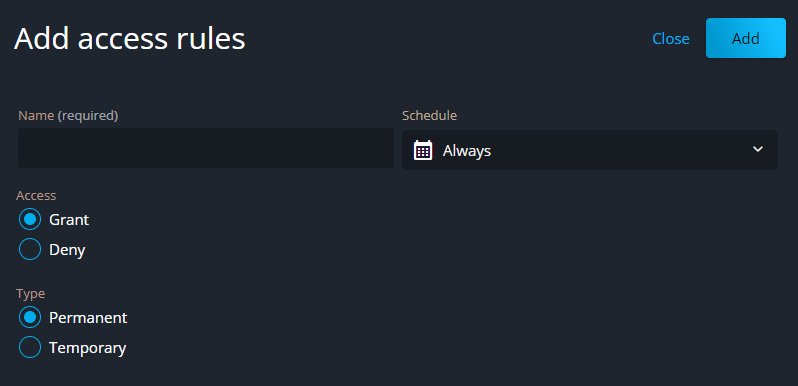Click the Close link
The height and width of the screenshot is (386, 798).
click(x=671, y=39)
